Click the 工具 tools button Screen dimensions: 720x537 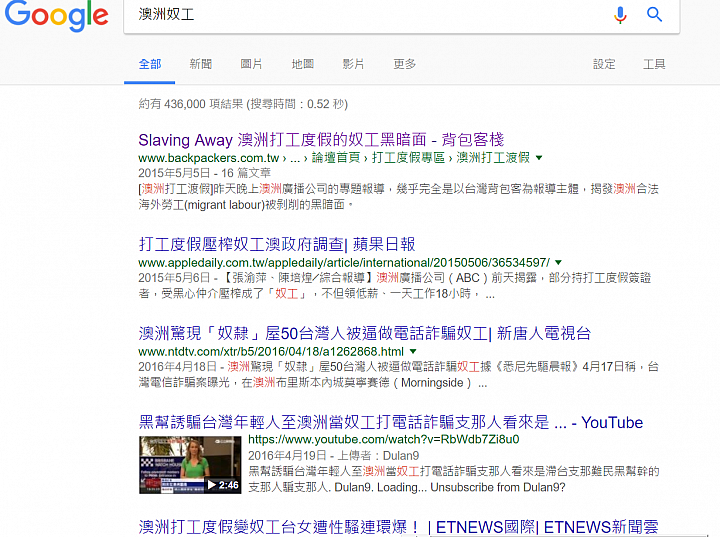point(654,64)
